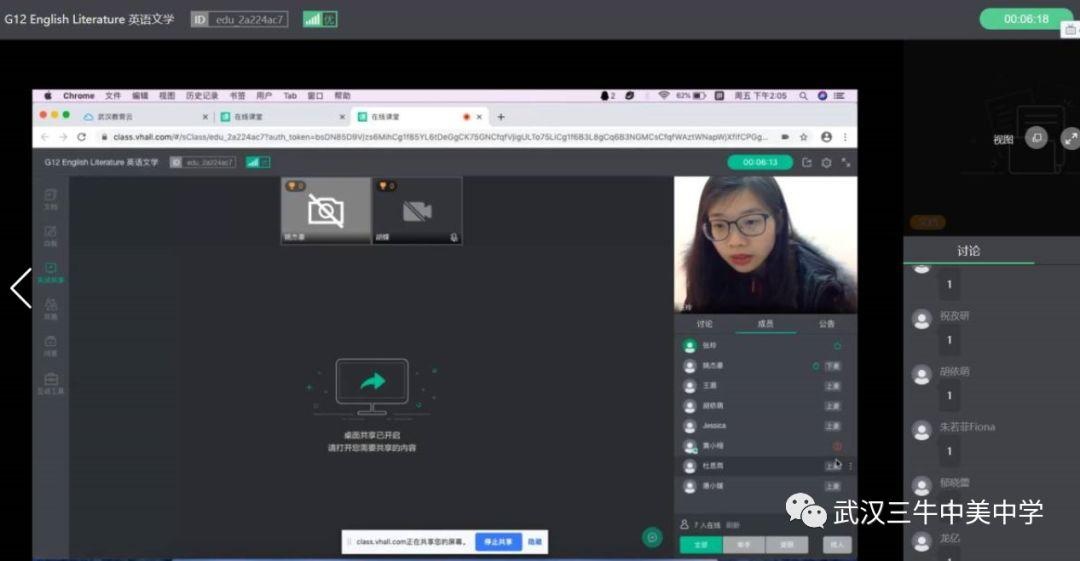Bookmark the page with the star icon

tap(804, 137)
